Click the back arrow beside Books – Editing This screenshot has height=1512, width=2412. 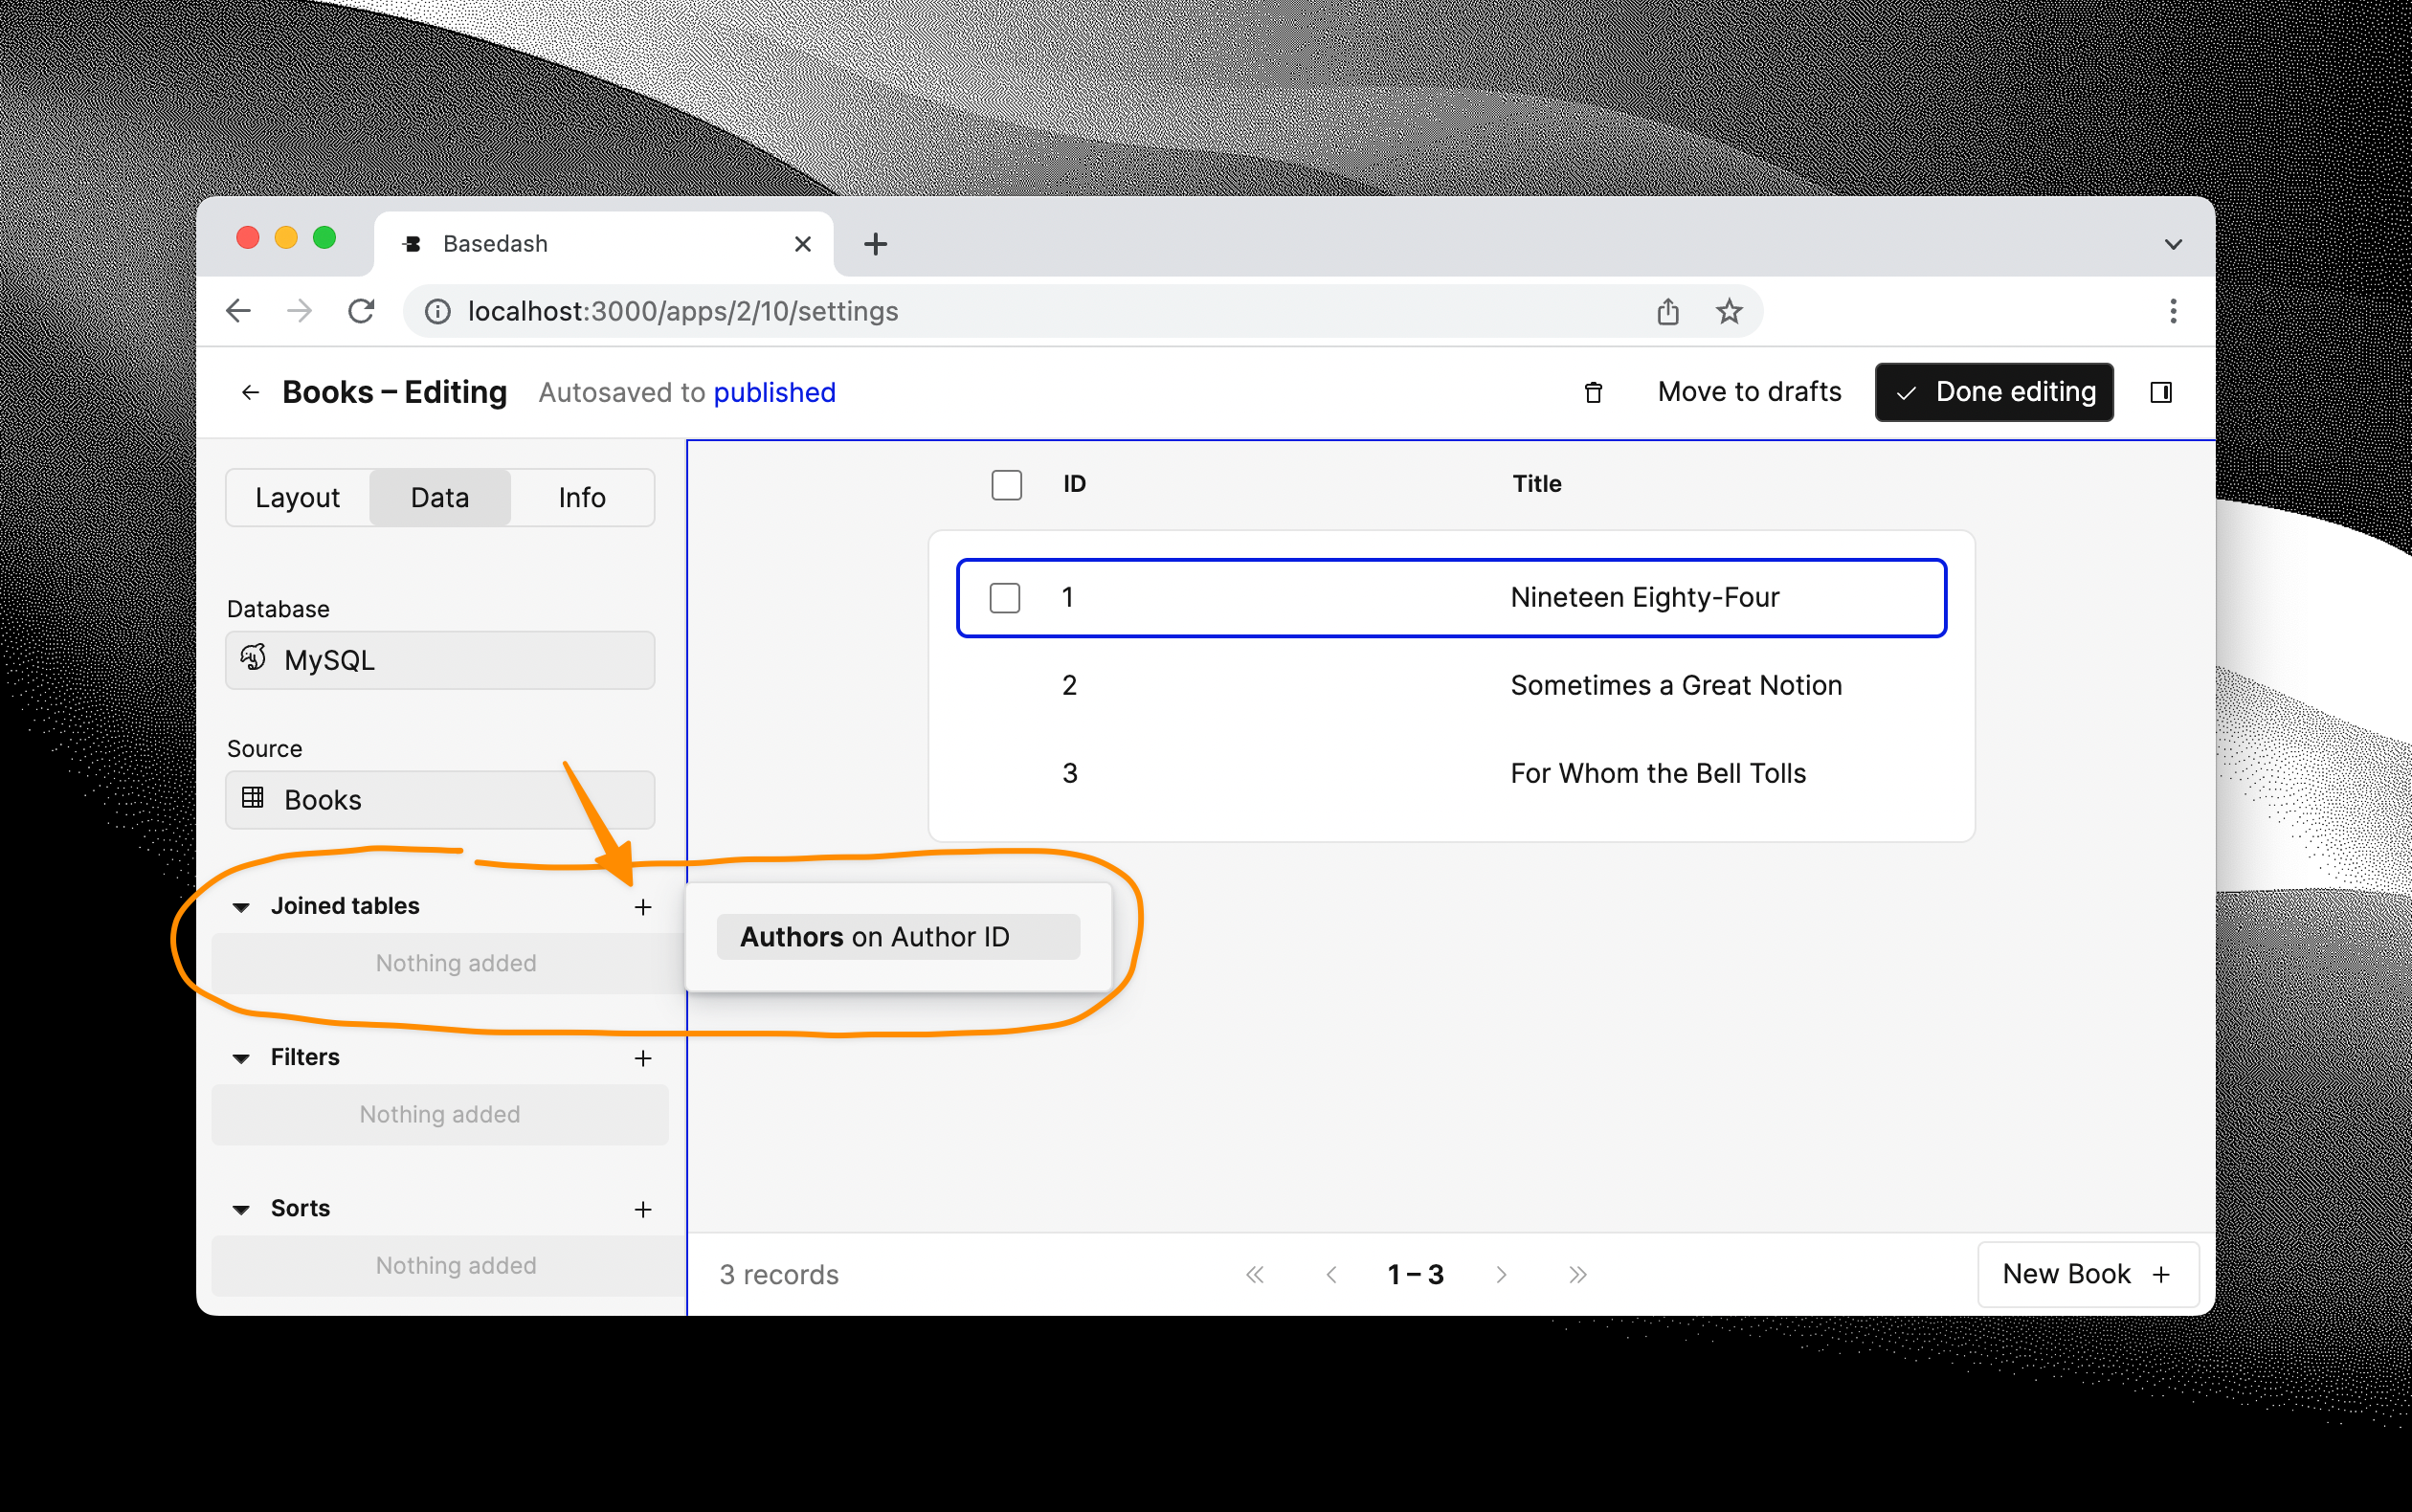pyautogui.click(x=250, y=393)
